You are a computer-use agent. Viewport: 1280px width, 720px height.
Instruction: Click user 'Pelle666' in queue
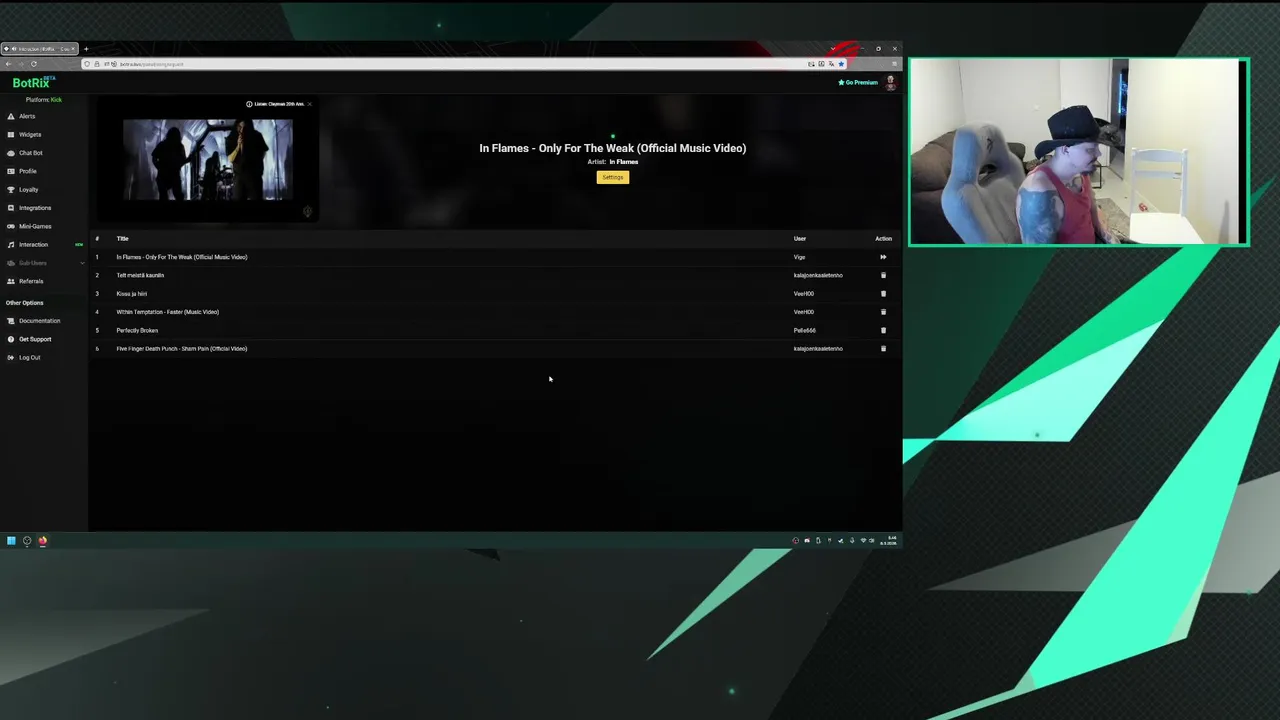tap(804, 330)
